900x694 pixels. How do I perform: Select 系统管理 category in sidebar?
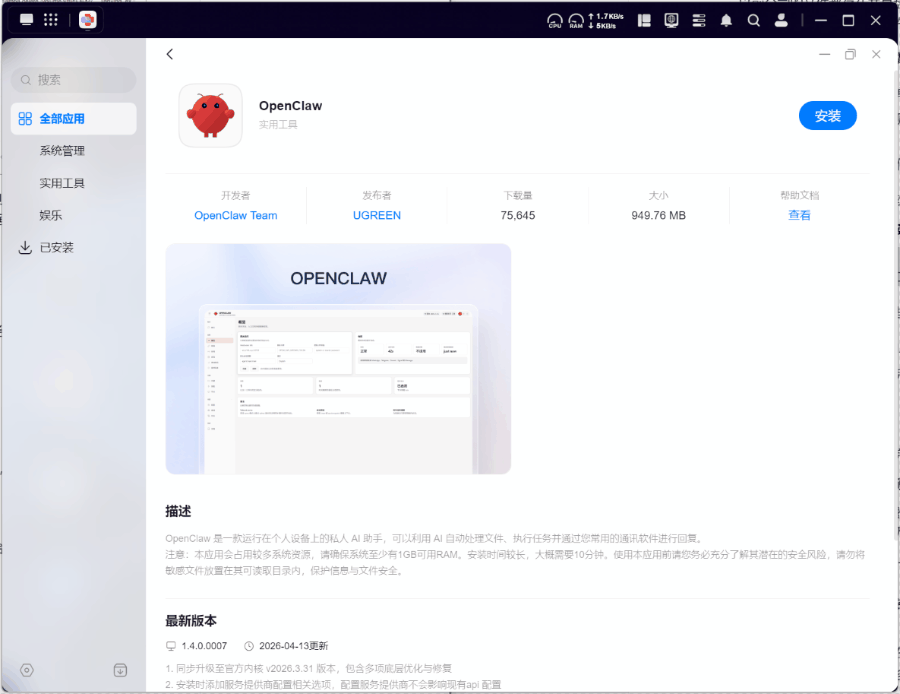(62, 151)
